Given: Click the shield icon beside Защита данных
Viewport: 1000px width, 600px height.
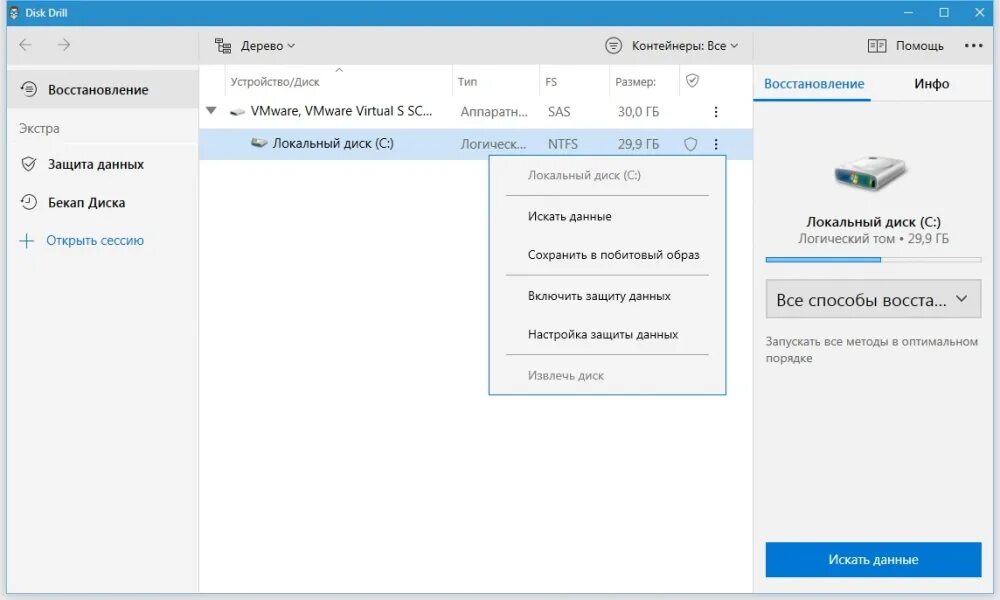Looking at the screenshot, I should click(x=29, y=165).
